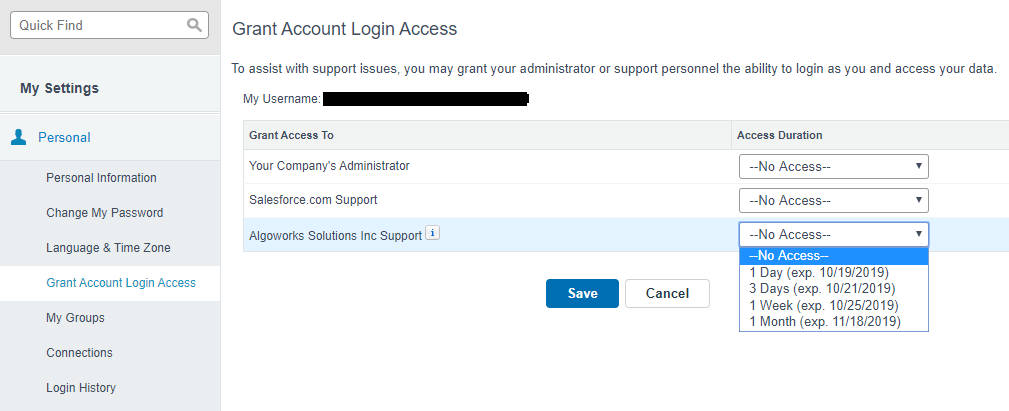Click info icon next to Algoworks Solutions Support

432,234
